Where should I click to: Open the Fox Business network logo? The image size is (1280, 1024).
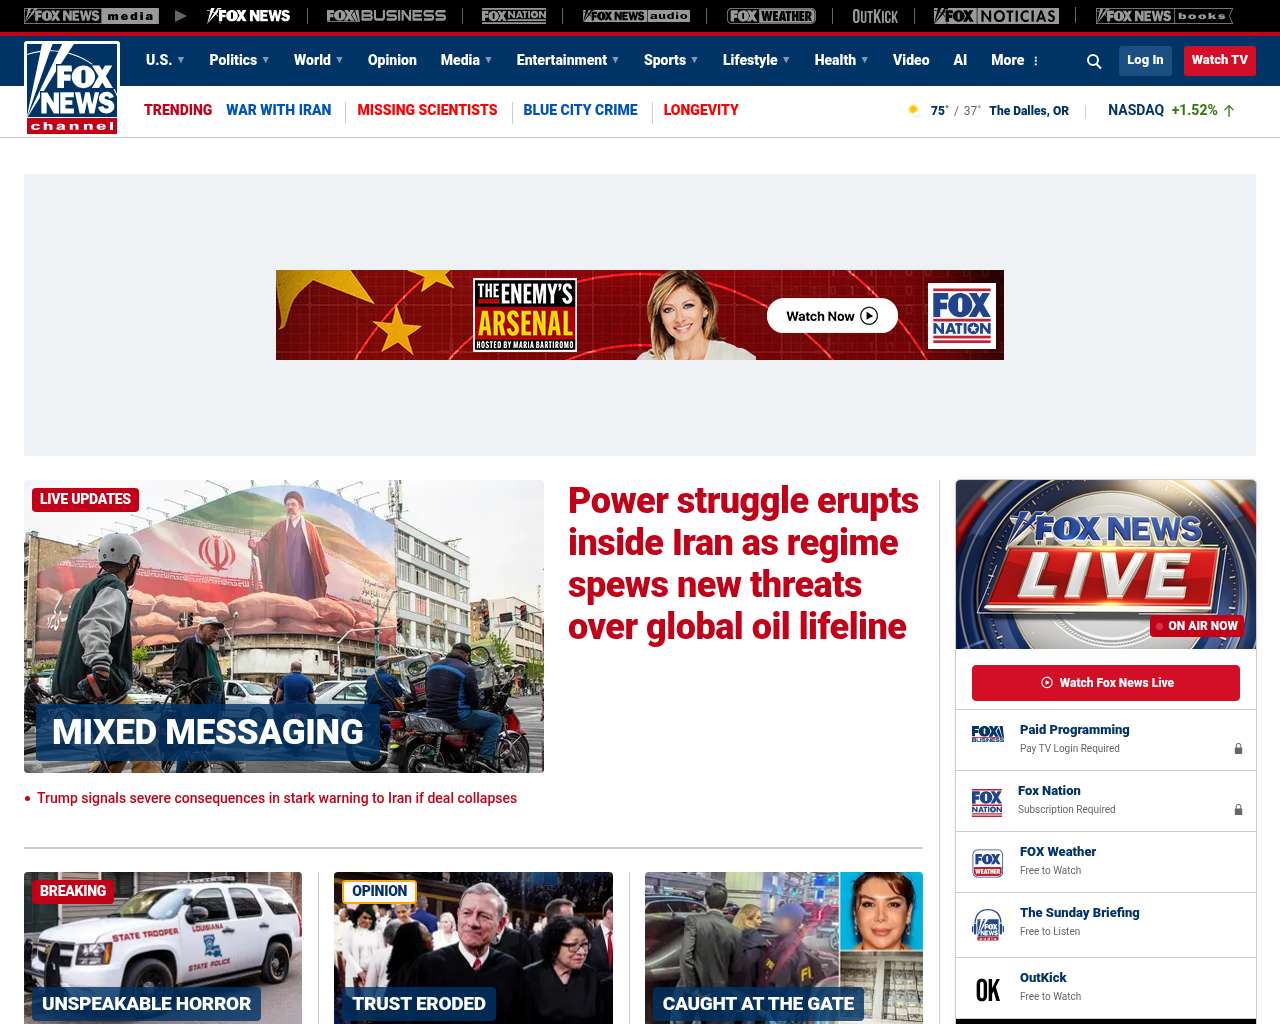[x=386, y=16]
